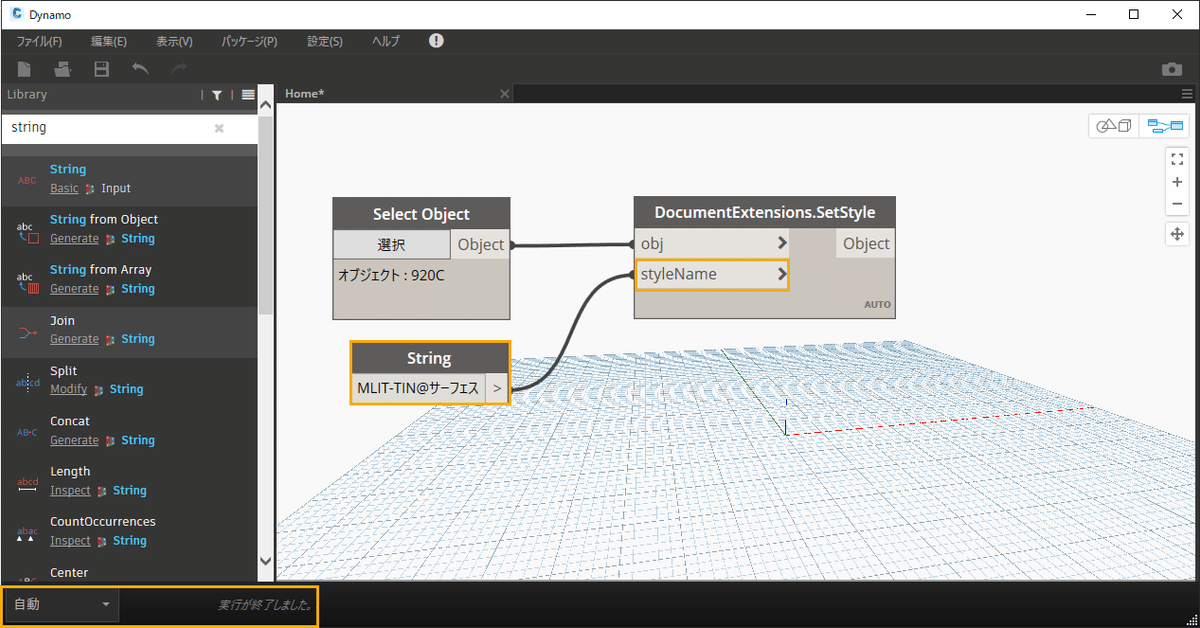
Task: Click the zoom in plus button
Action: tap(1177, 182)
